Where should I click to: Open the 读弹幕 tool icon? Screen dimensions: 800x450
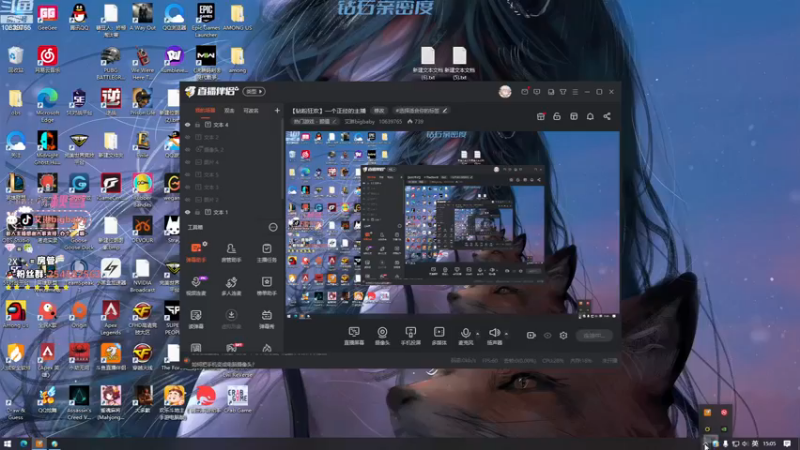pos(196,318)
